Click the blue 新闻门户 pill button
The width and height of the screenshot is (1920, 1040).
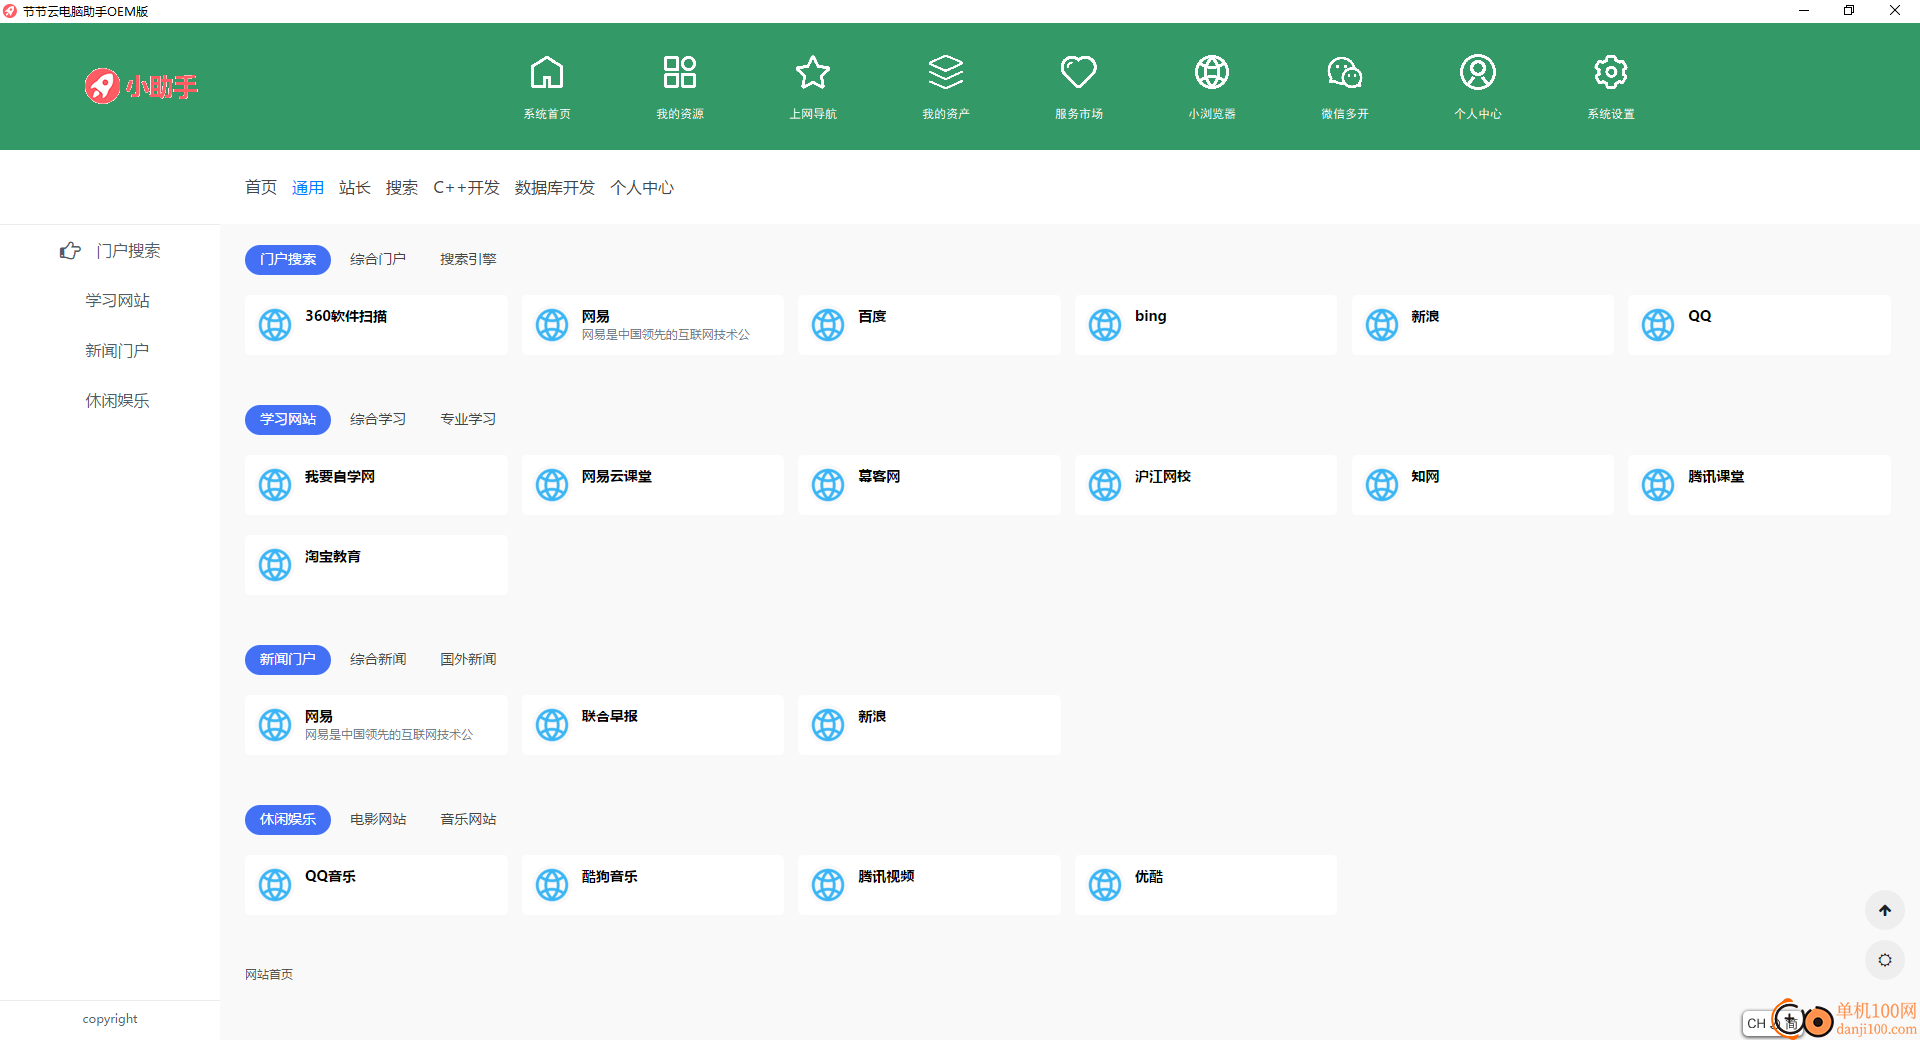[x=288, y=659]
